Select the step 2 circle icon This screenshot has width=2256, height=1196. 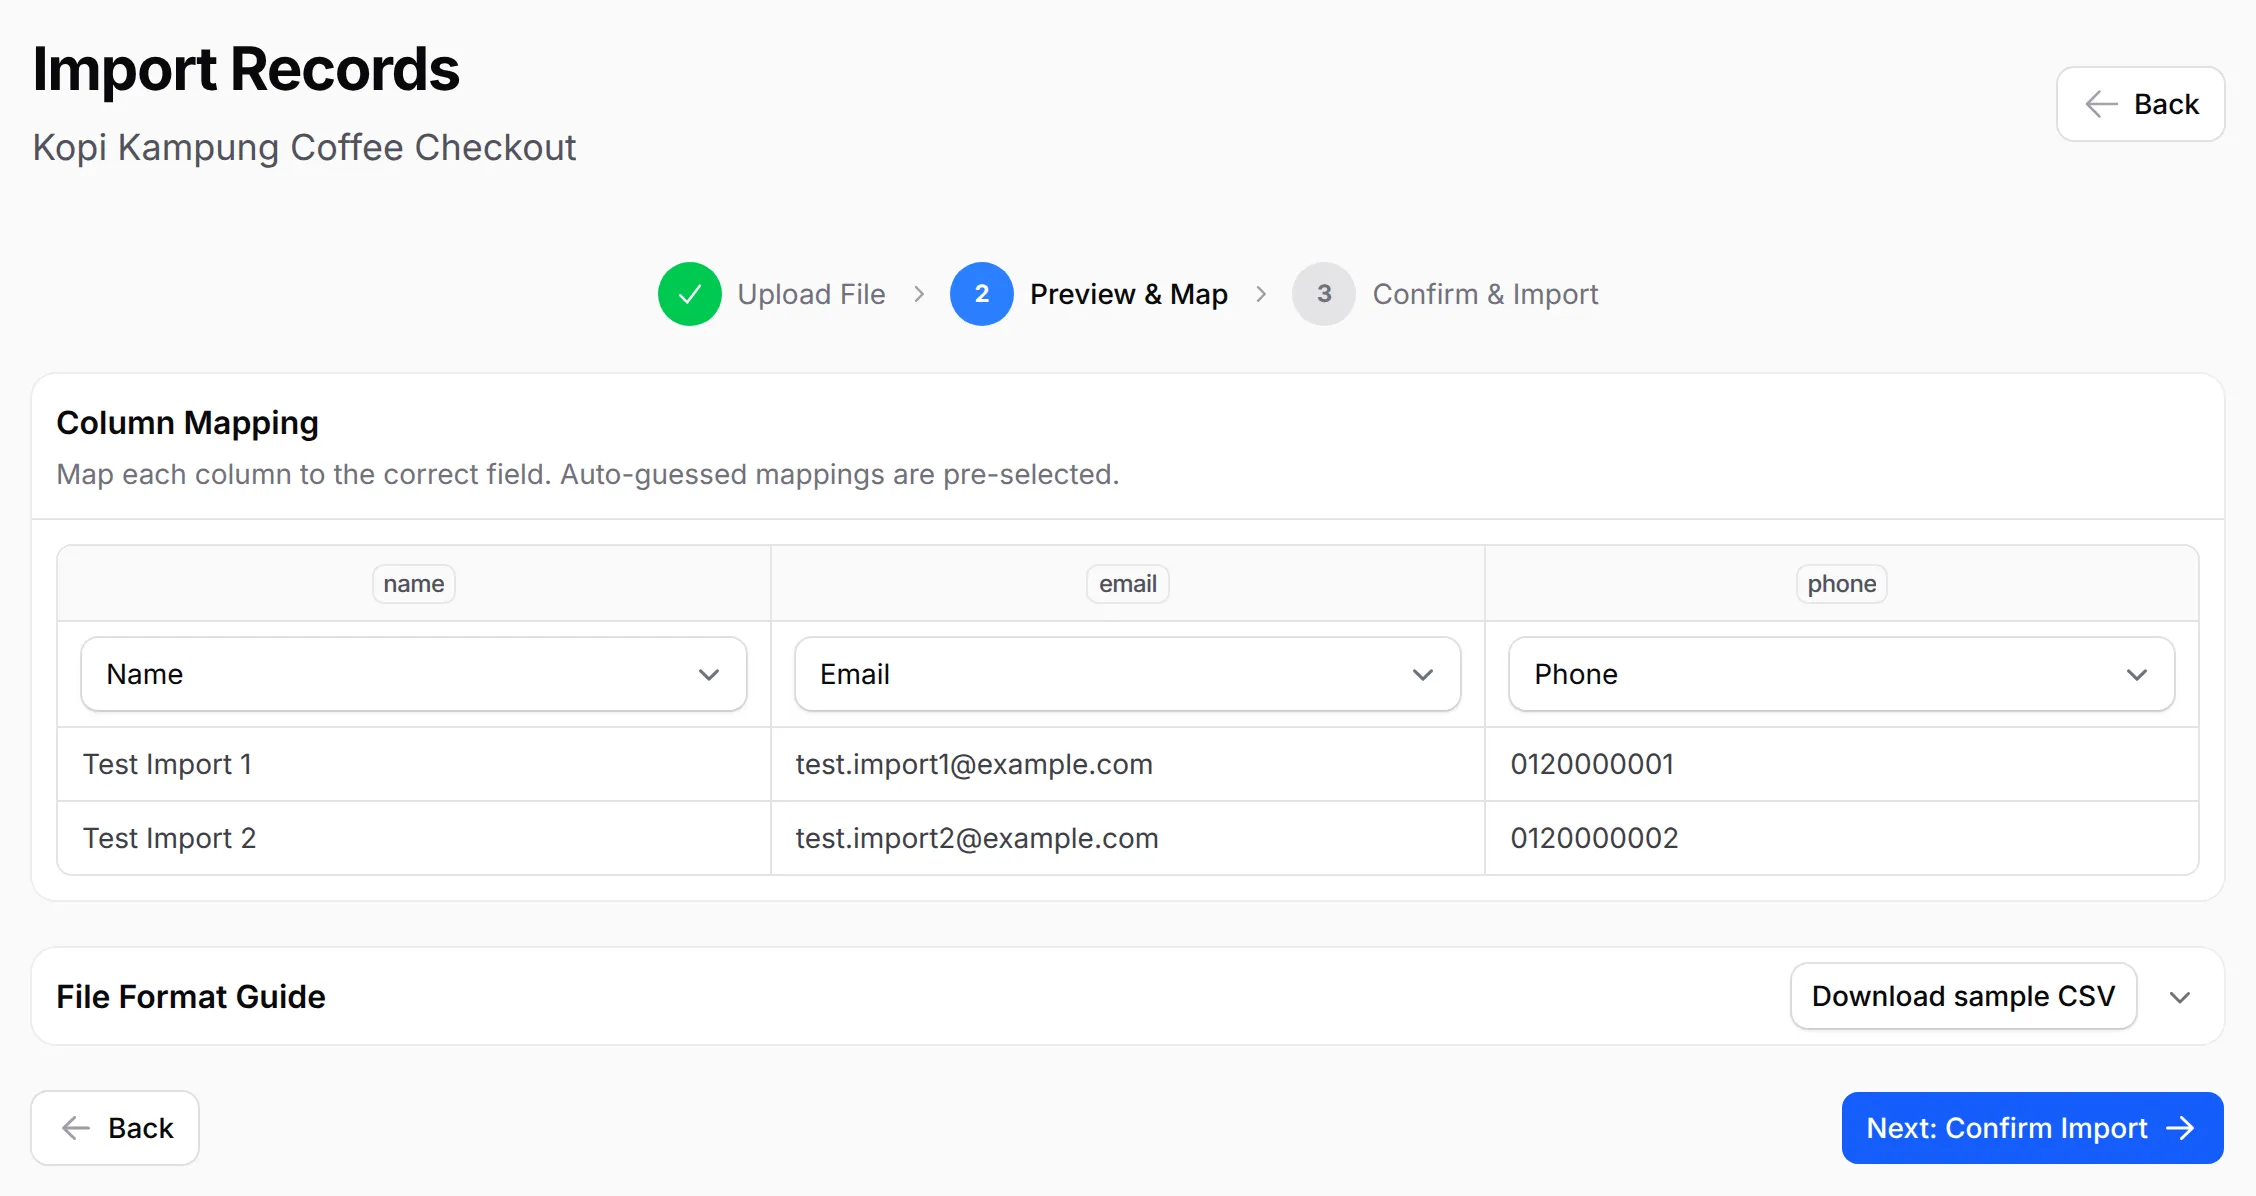click(981, 294)
